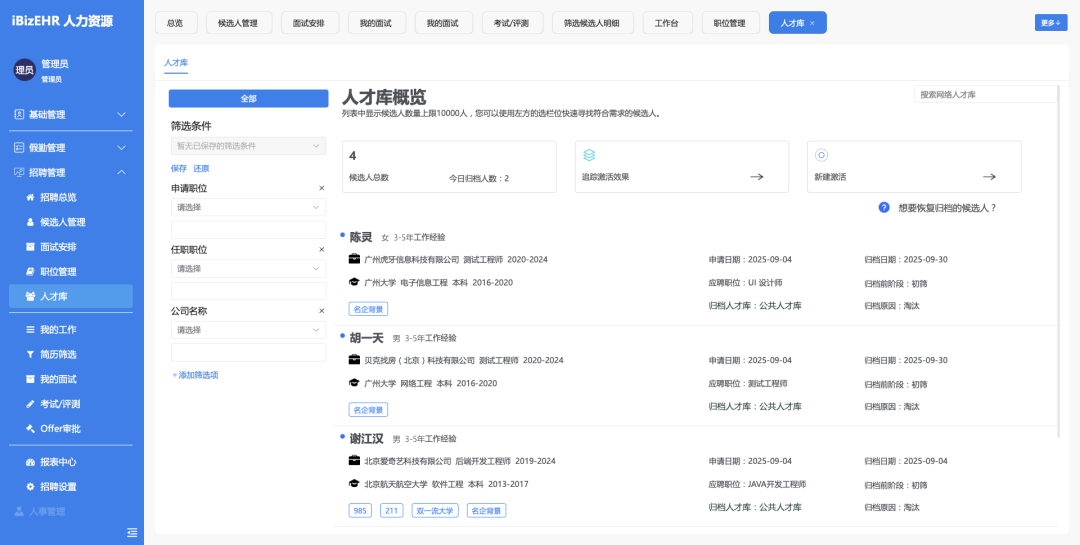The height and width of the screenshot is (545, 1080).
Task: Click the 追踪激活效果 arrow icon
Action: pyautogui.click(x=757, y=176)
